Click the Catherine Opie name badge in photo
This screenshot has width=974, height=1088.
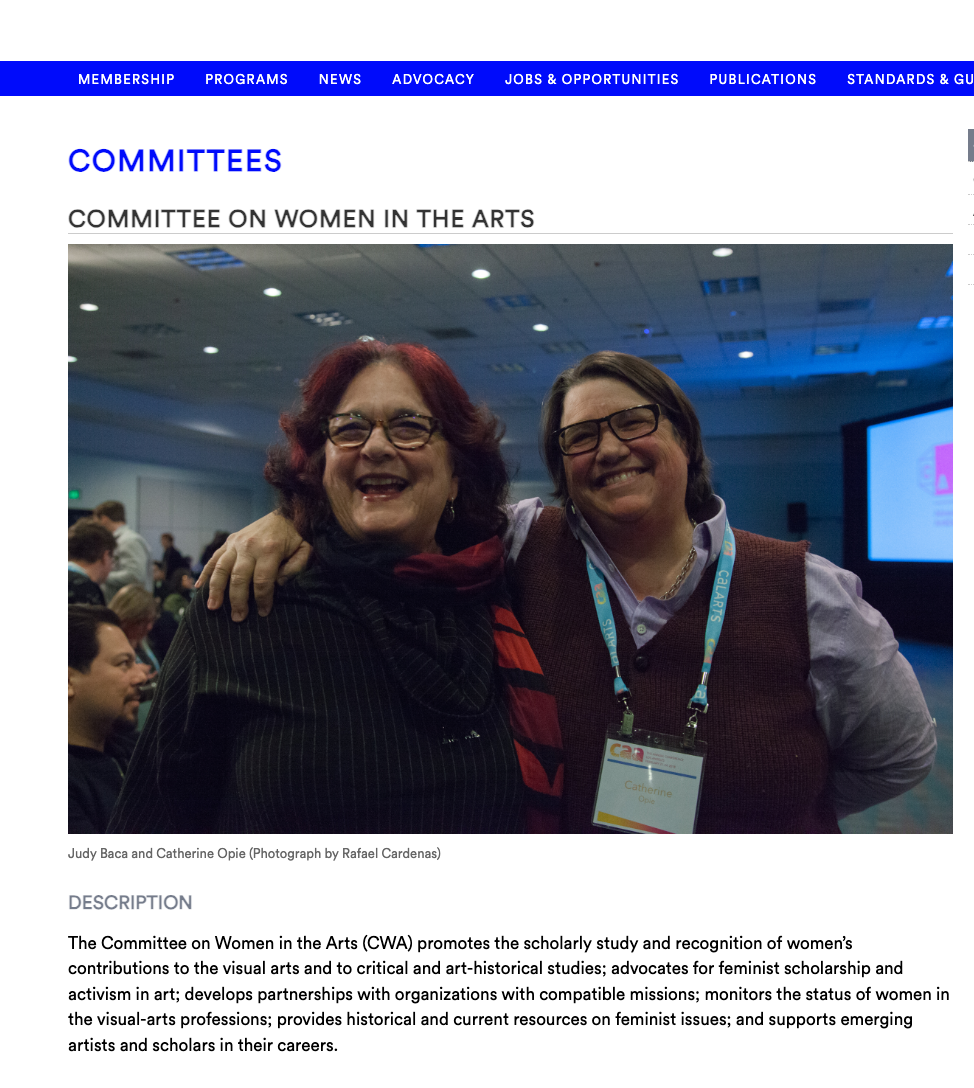click(x=649, y=781)
